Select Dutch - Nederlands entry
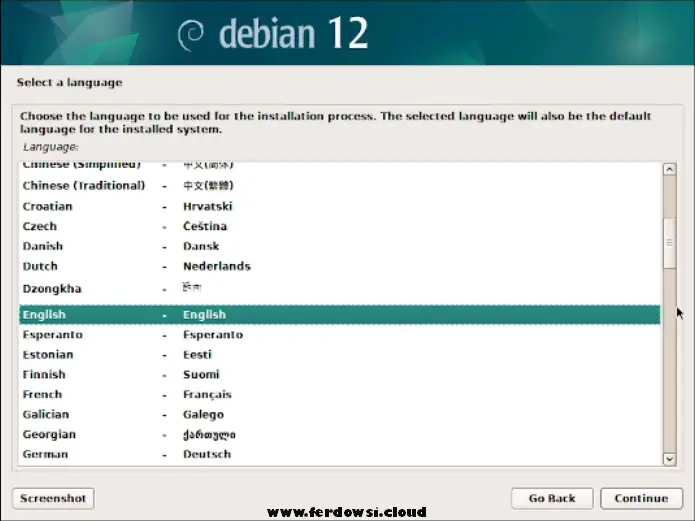695x521 pixels. pos(40,266)
